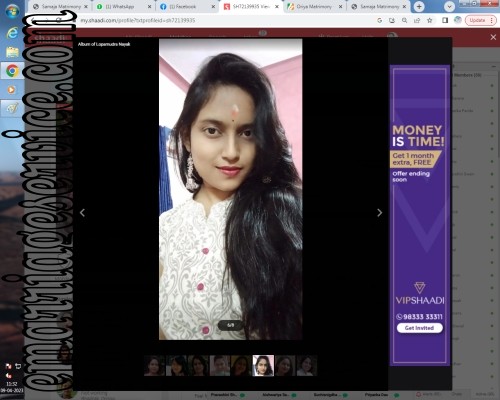This screenshot has width=500, height=400.
Task: Click the phone number 98333 33311 in ad
Action: [419, 317]
